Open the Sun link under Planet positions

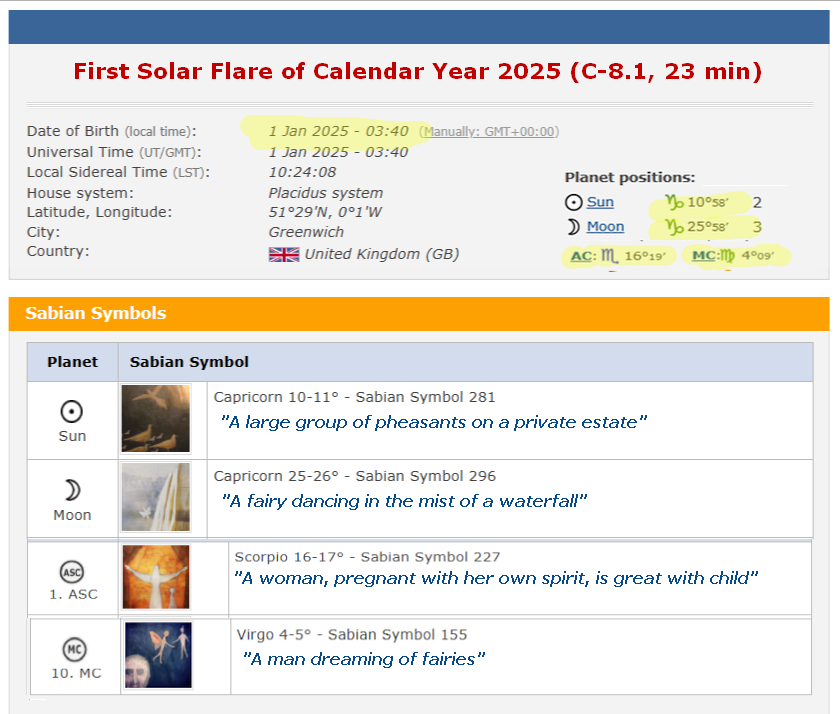coord(600,202)
